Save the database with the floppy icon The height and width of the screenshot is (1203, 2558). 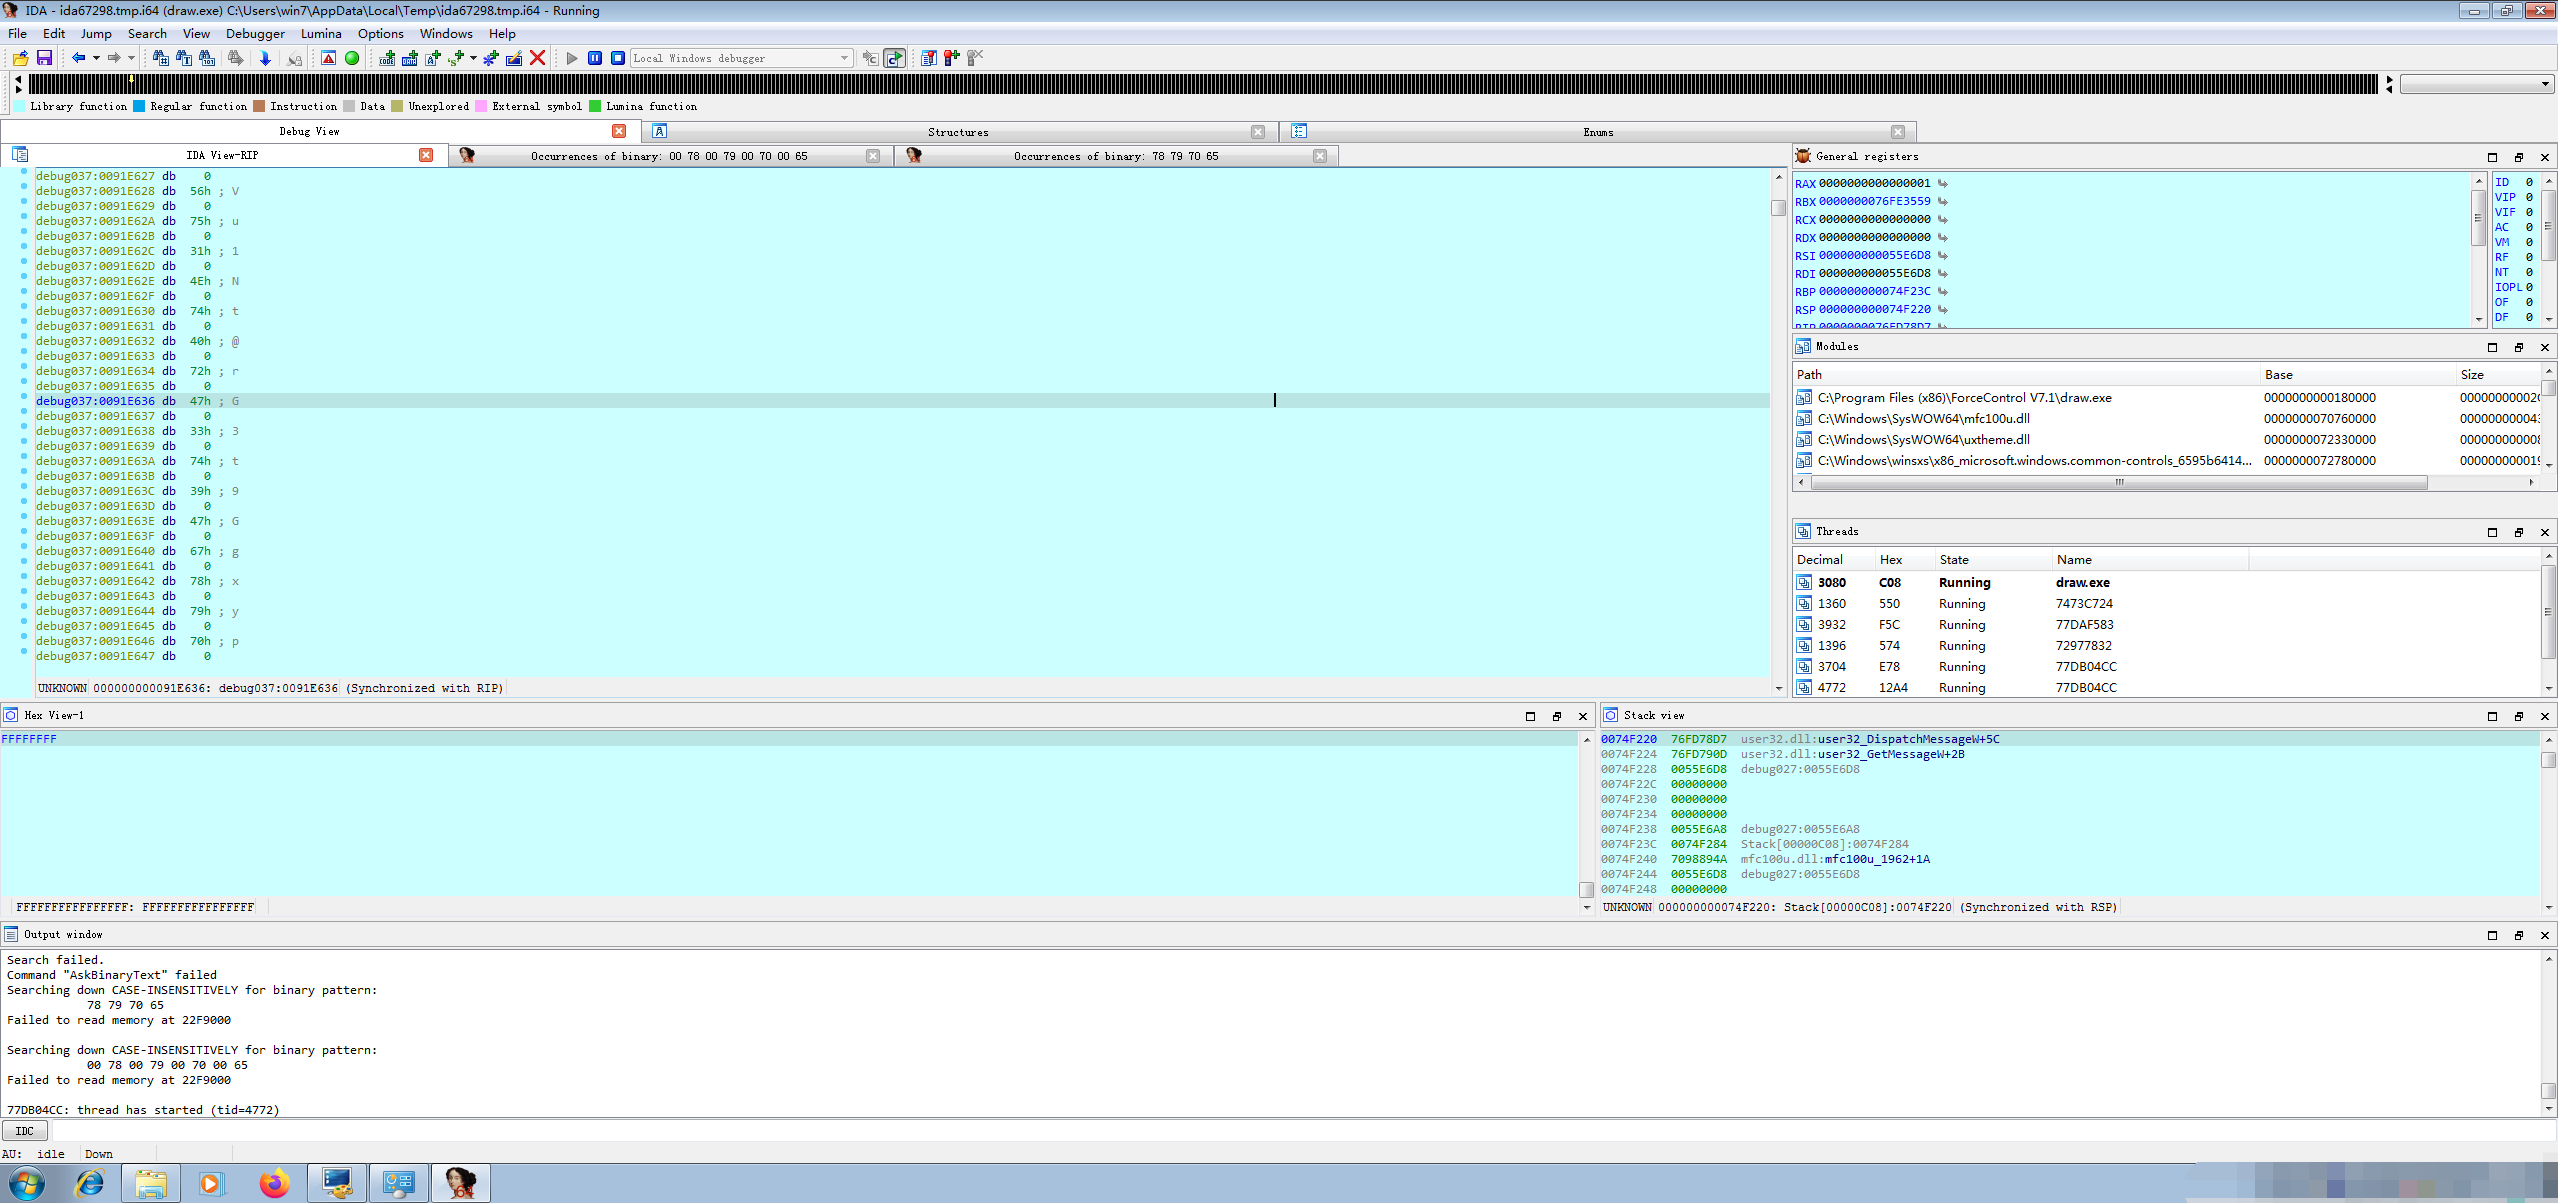point(44,58)
